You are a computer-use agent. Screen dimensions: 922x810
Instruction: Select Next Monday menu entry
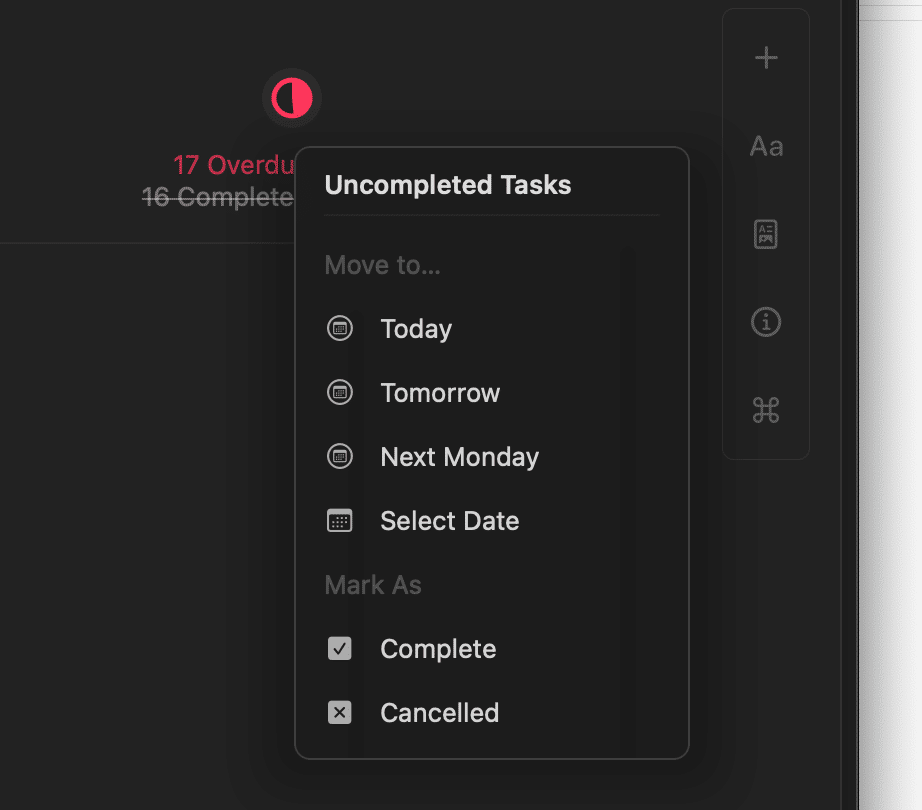(492, 456)
